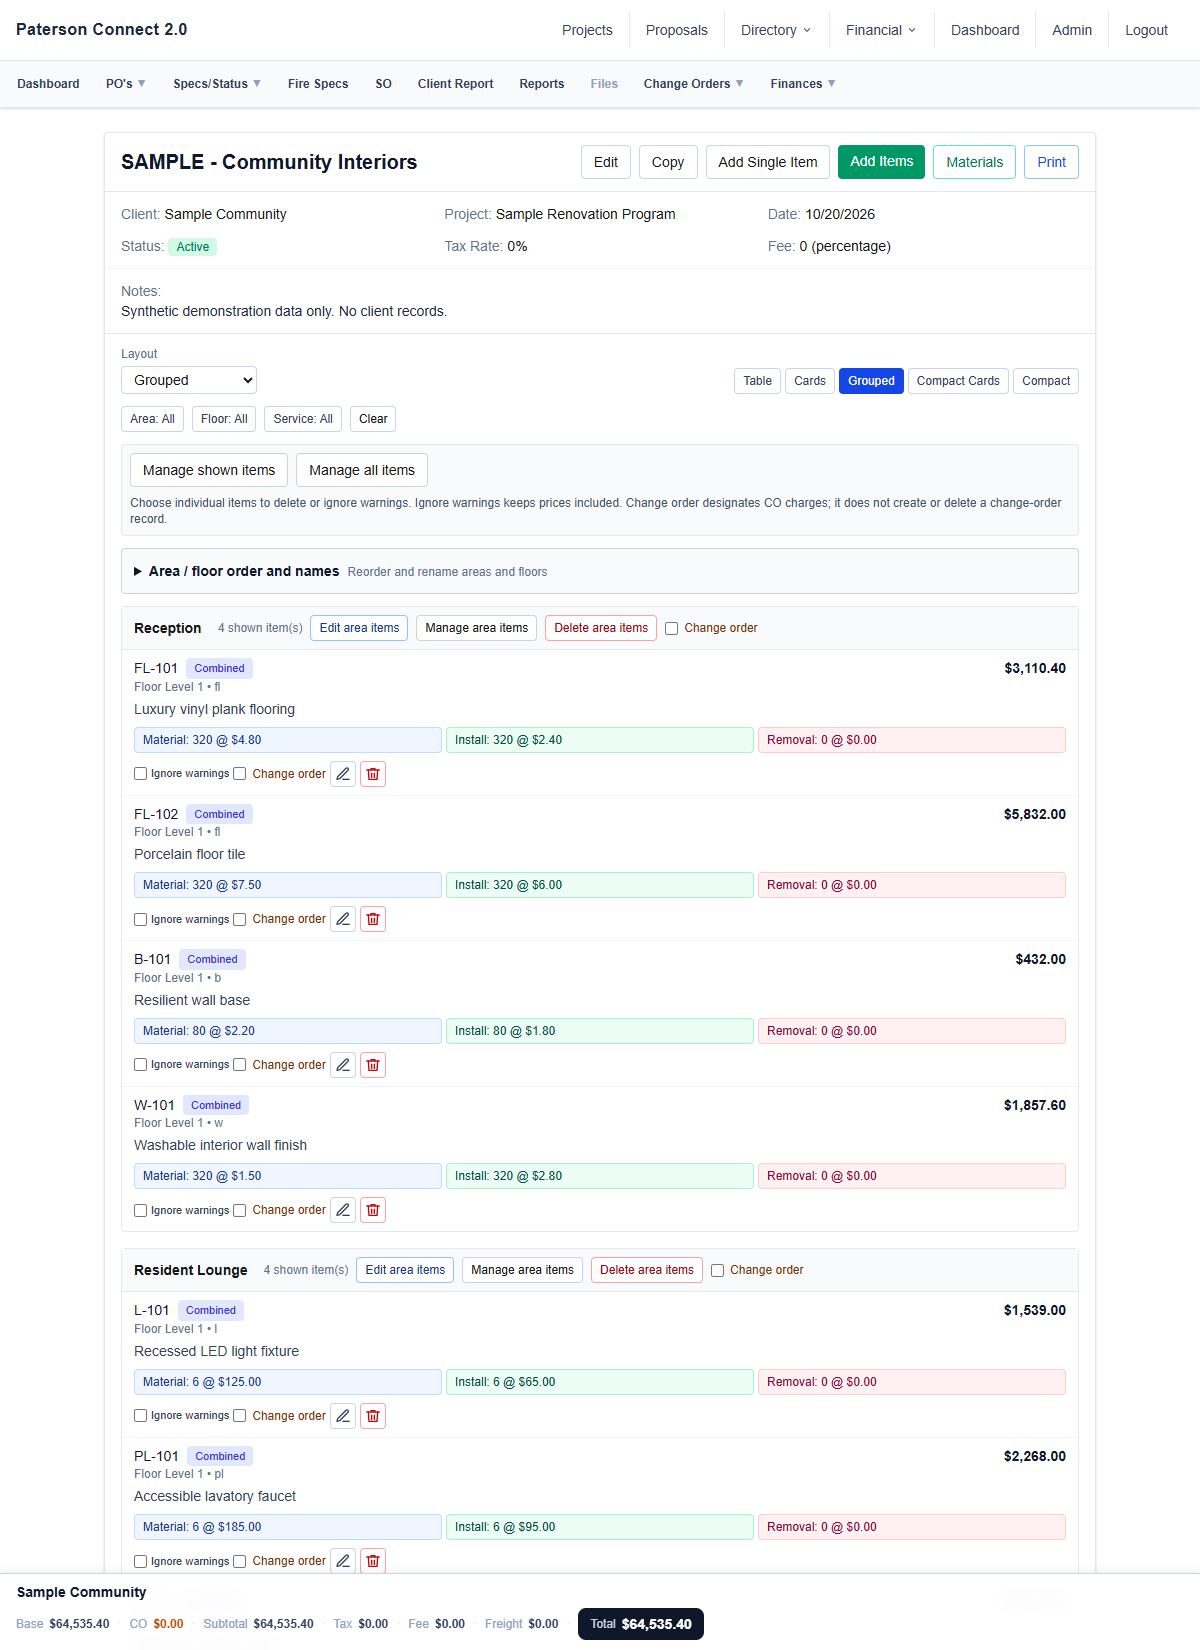Go to Fire Specs section

point(318,84)
